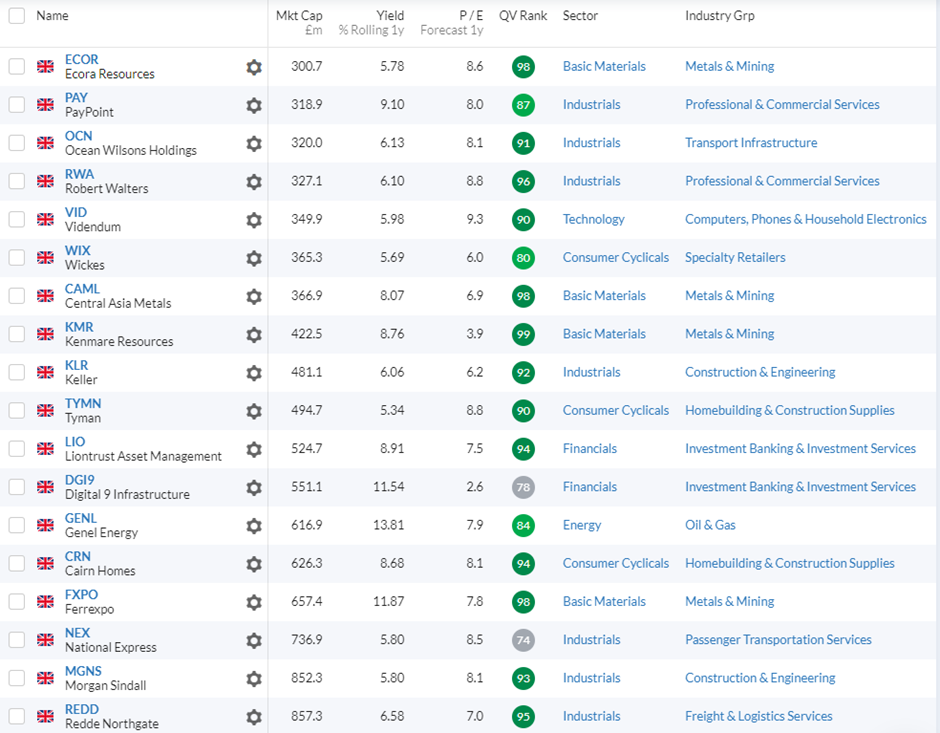This screenshot has height=733, width=940.
Task: Open gear options for Ocean Wilsons Holdings
Action: click(254, 144)
